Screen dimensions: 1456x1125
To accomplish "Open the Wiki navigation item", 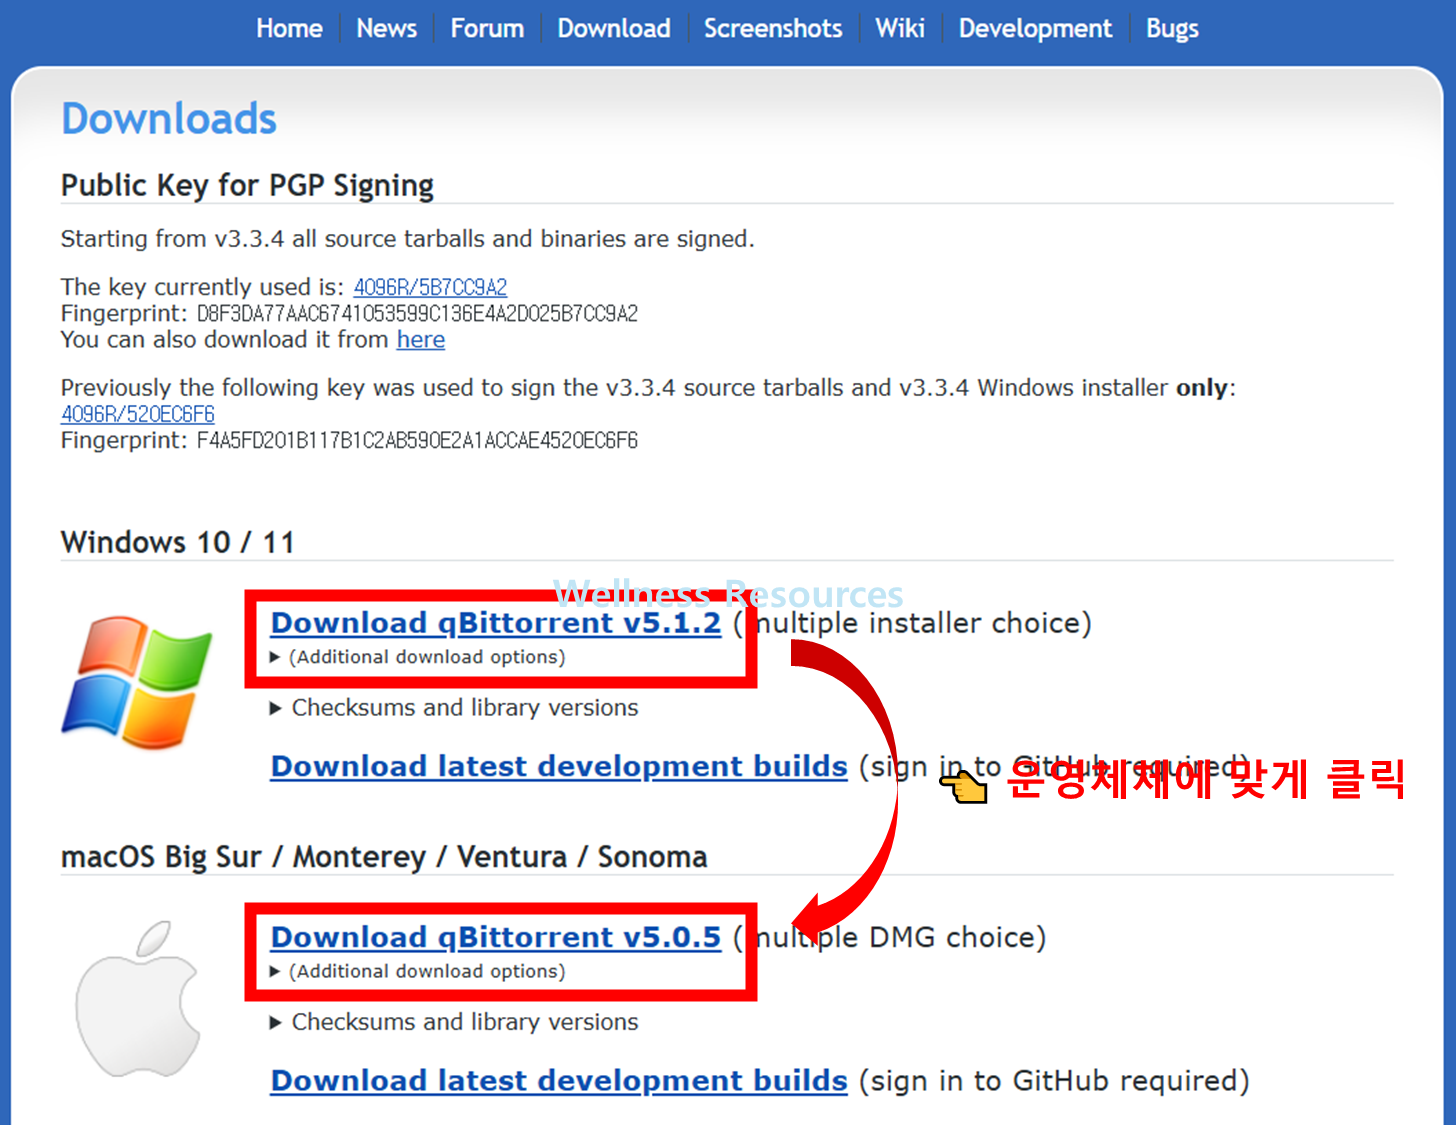I will tap(900, 28).
